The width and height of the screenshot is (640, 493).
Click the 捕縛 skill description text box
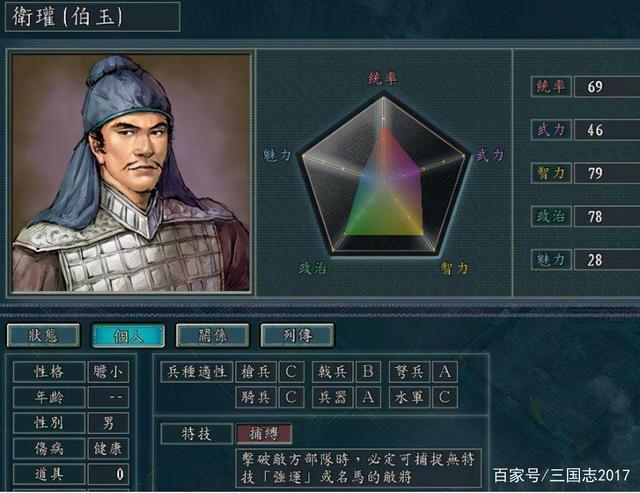(359, 468)
